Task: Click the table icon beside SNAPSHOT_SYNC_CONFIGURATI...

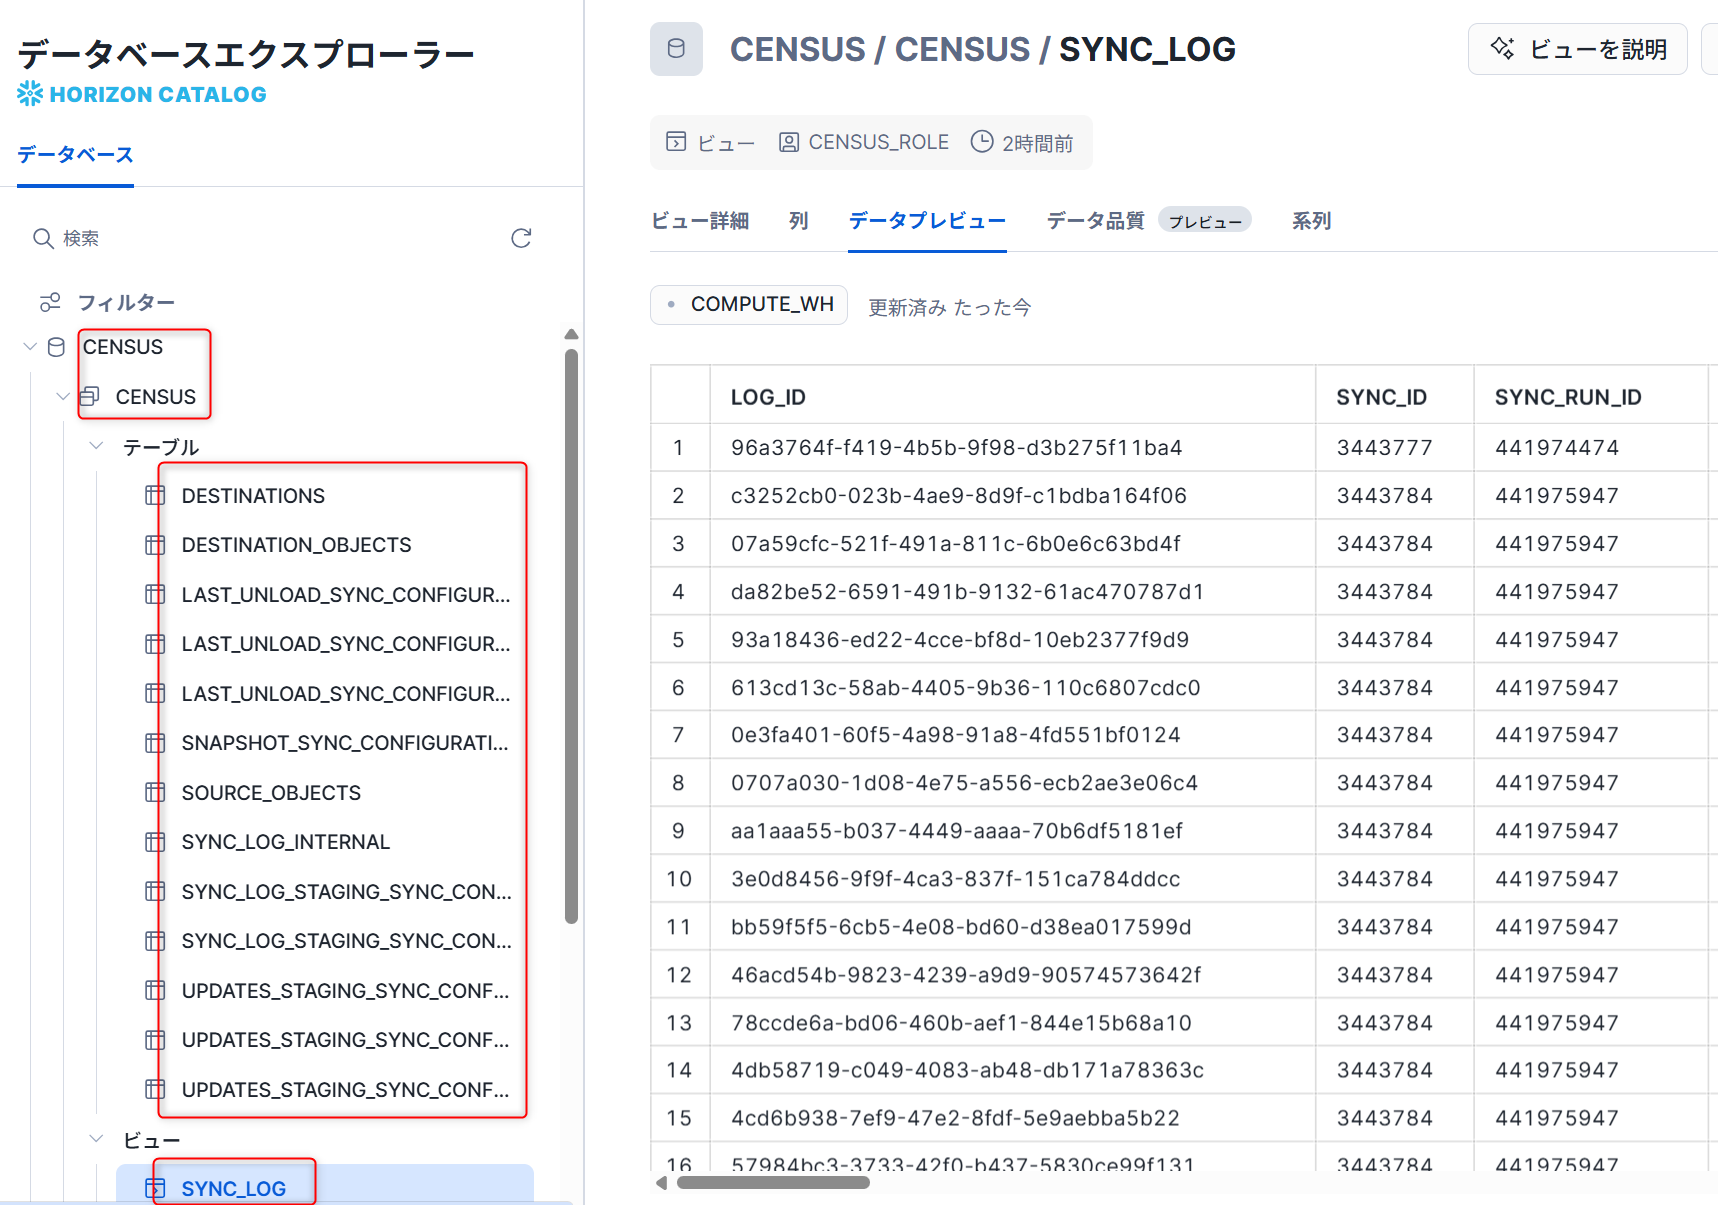Action: 155,743
